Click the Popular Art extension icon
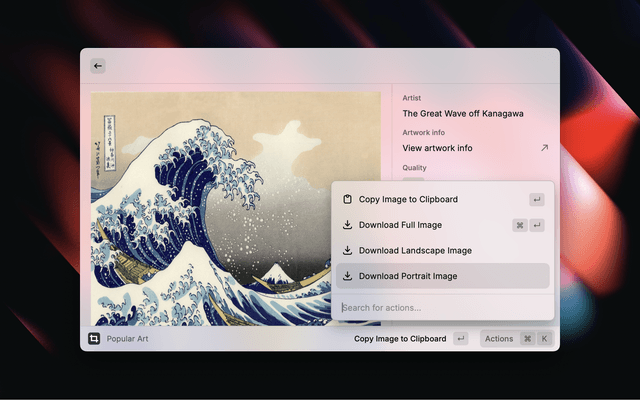Viewport: 640px width, 400px height. (x=94, y=339)
